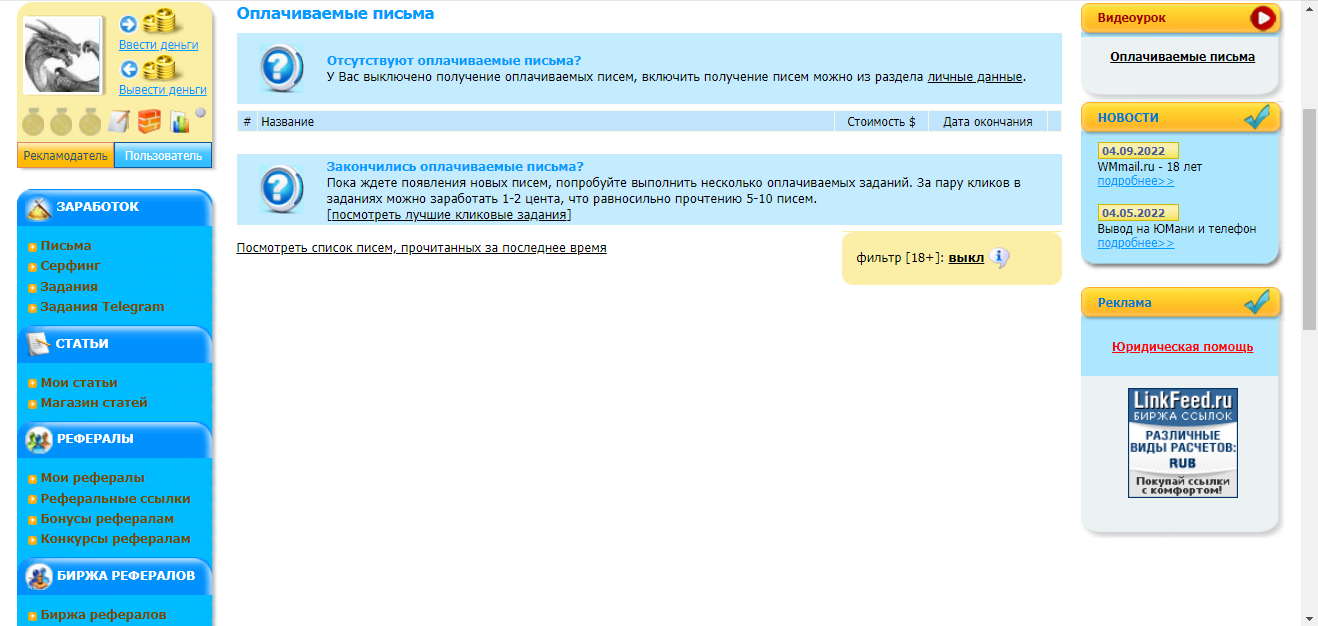Open the bar chart statistics icon
This screenshot has height=626, width=1318.
(180, 122)
